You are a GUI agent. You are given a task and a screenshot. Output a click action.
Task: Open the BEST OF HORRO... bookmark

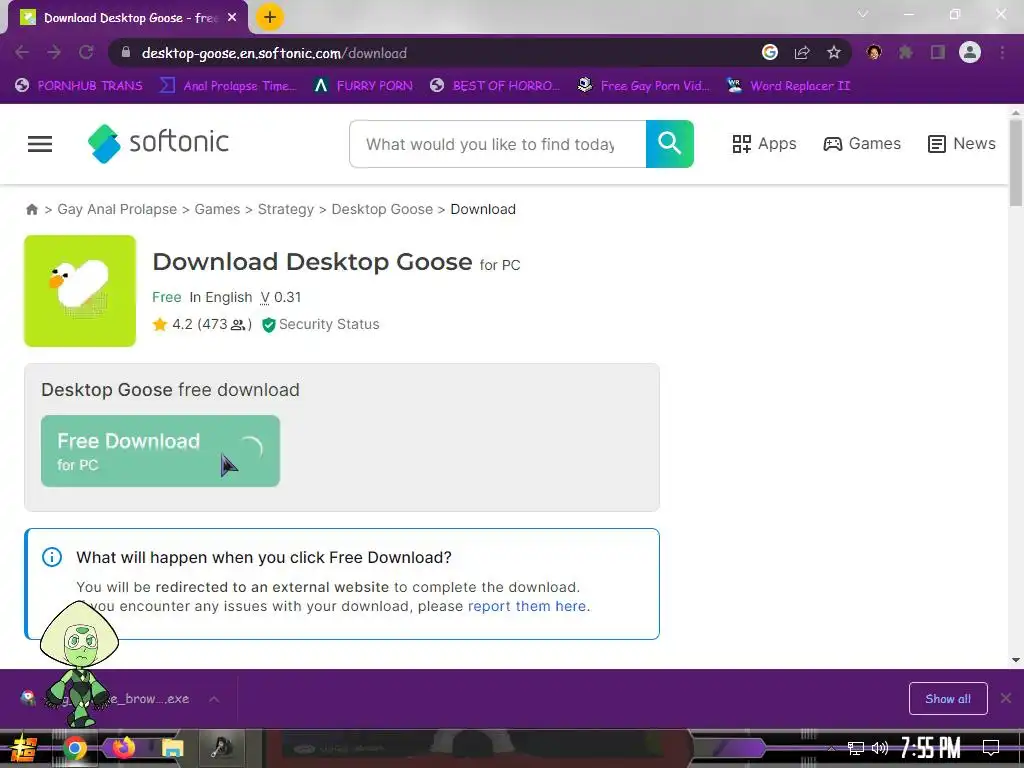(x=495, y=86)
